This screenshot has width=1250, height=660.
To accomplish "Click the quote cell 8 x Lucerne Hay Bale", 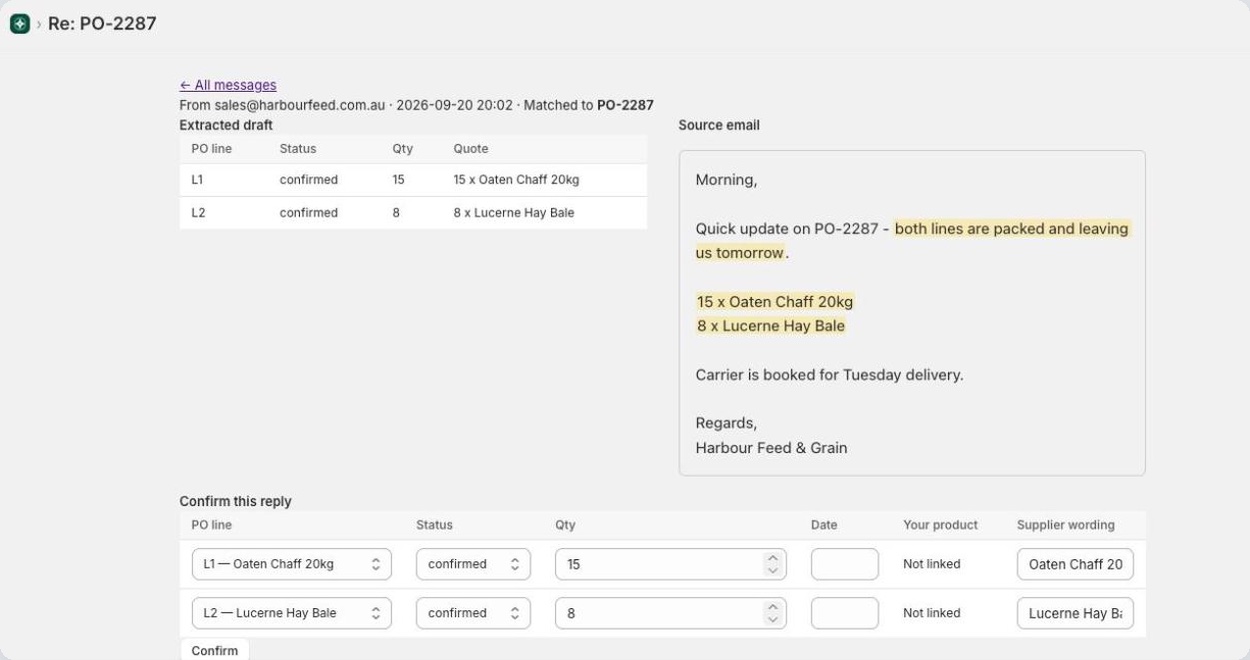I will click(514, 213).
